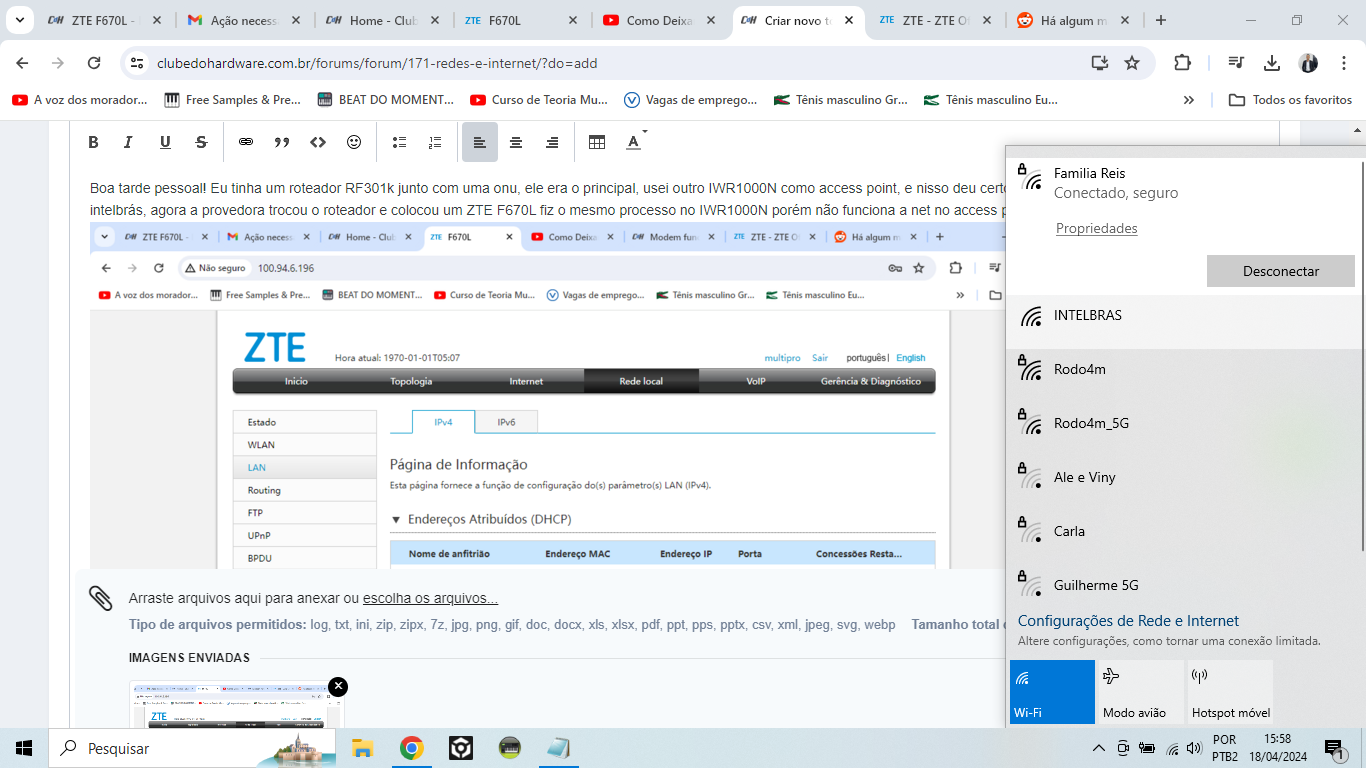Image resolution: width=1366 pixels, height=768 pixels.
Task: Apply underline formatting
Action: tap(165, 142)
